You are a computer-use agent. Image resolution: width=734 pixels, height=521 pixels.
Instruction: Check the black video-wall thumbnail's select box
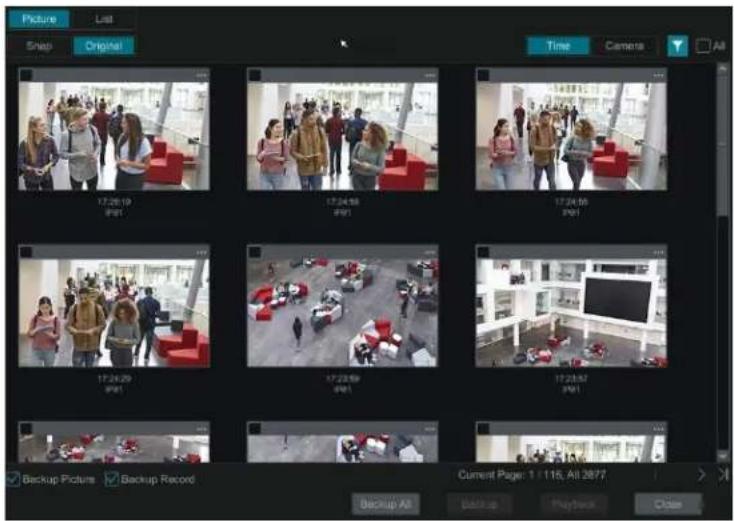point(483,252)
